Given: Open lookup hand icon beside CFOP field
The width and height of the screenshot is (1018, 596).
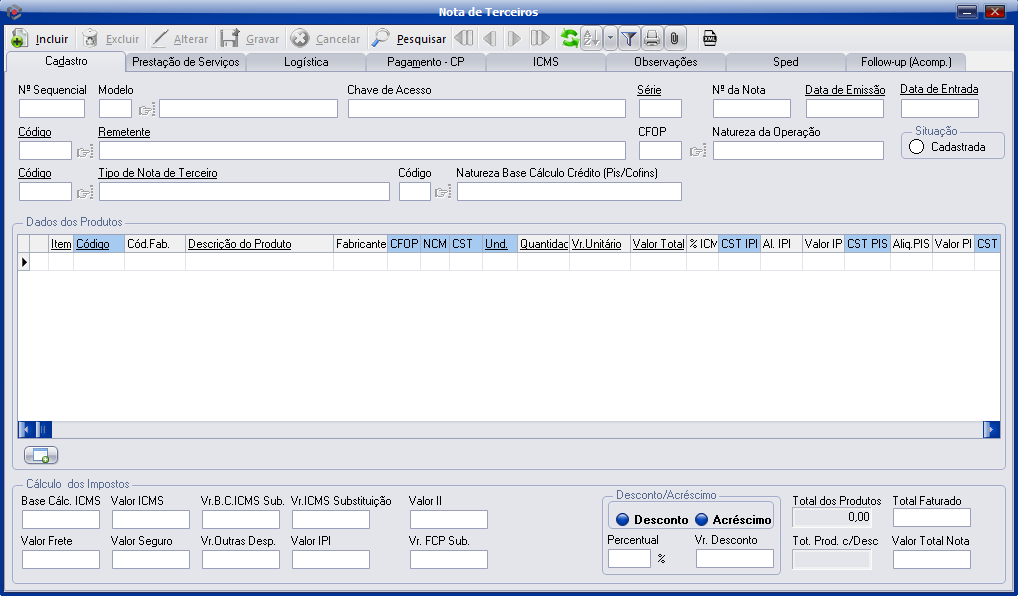Looking at the screenshot, I should (x=697, y=151).
